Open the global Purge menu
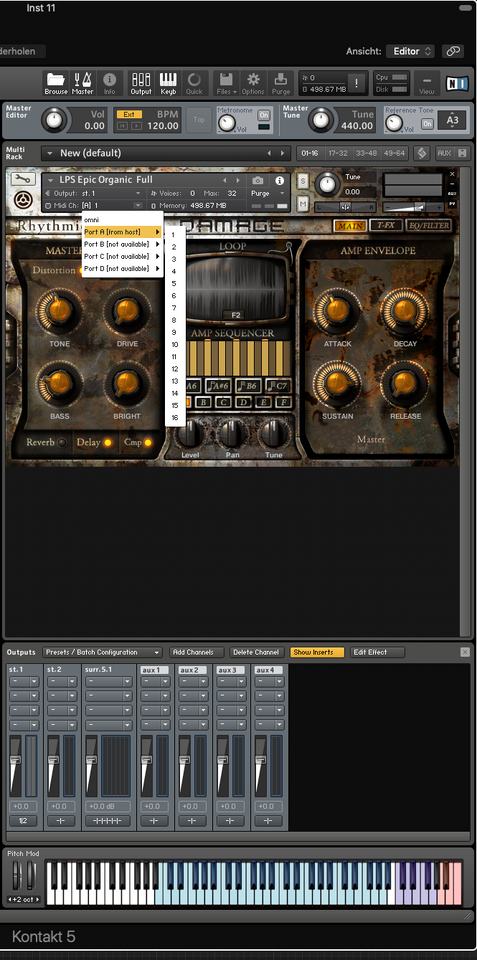The width and height of the screenshot is (477, 960). click(280, 83)
